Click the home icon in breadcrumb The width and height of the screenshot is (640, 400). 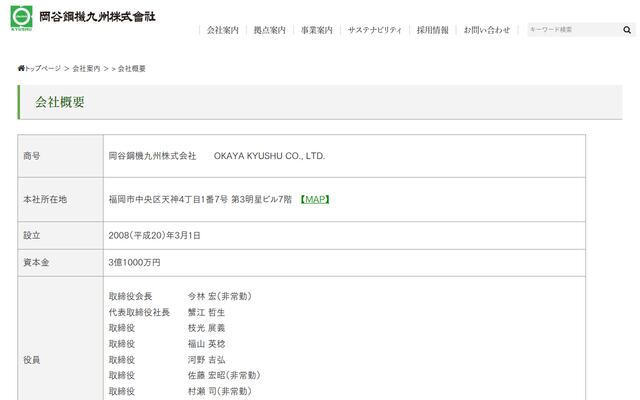click(x=21, y=68)
